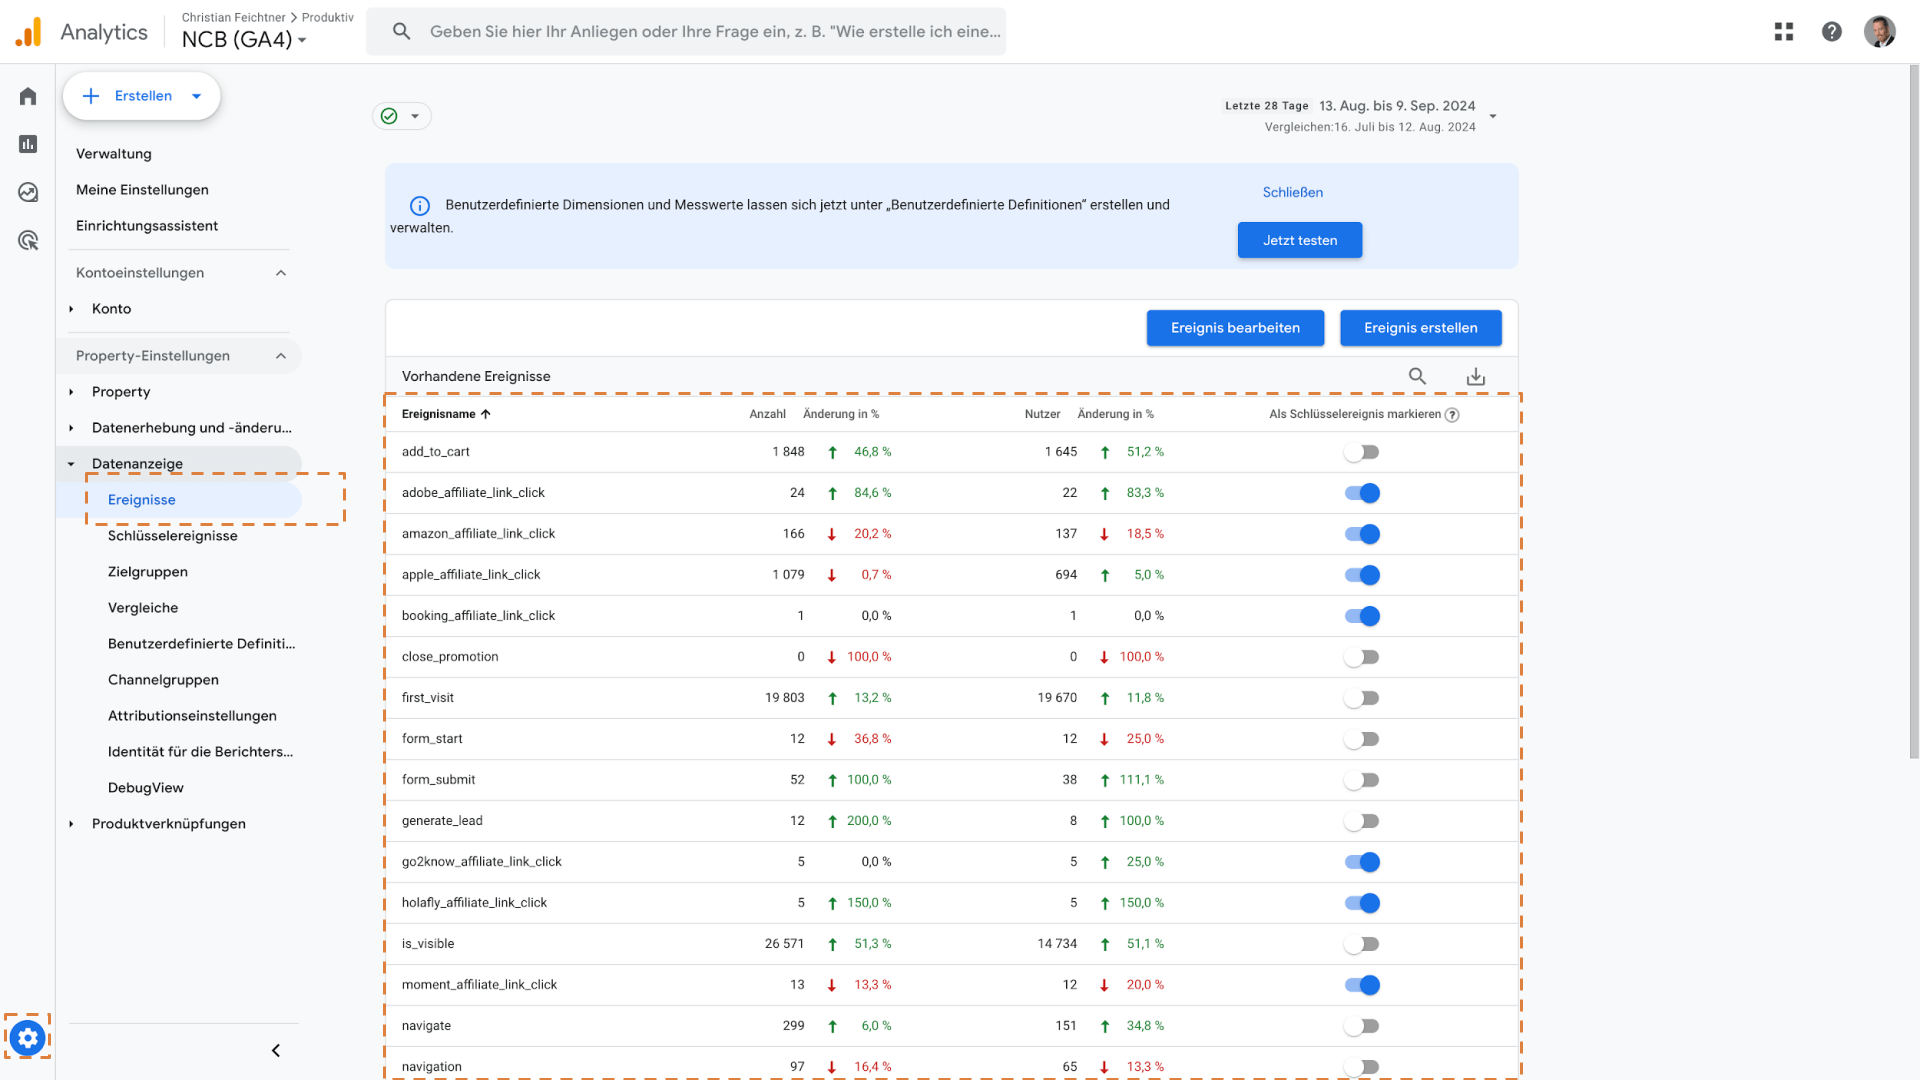Open the Google apps grid icon
Screen dimensions: 1920x1080
[1784, 32]
